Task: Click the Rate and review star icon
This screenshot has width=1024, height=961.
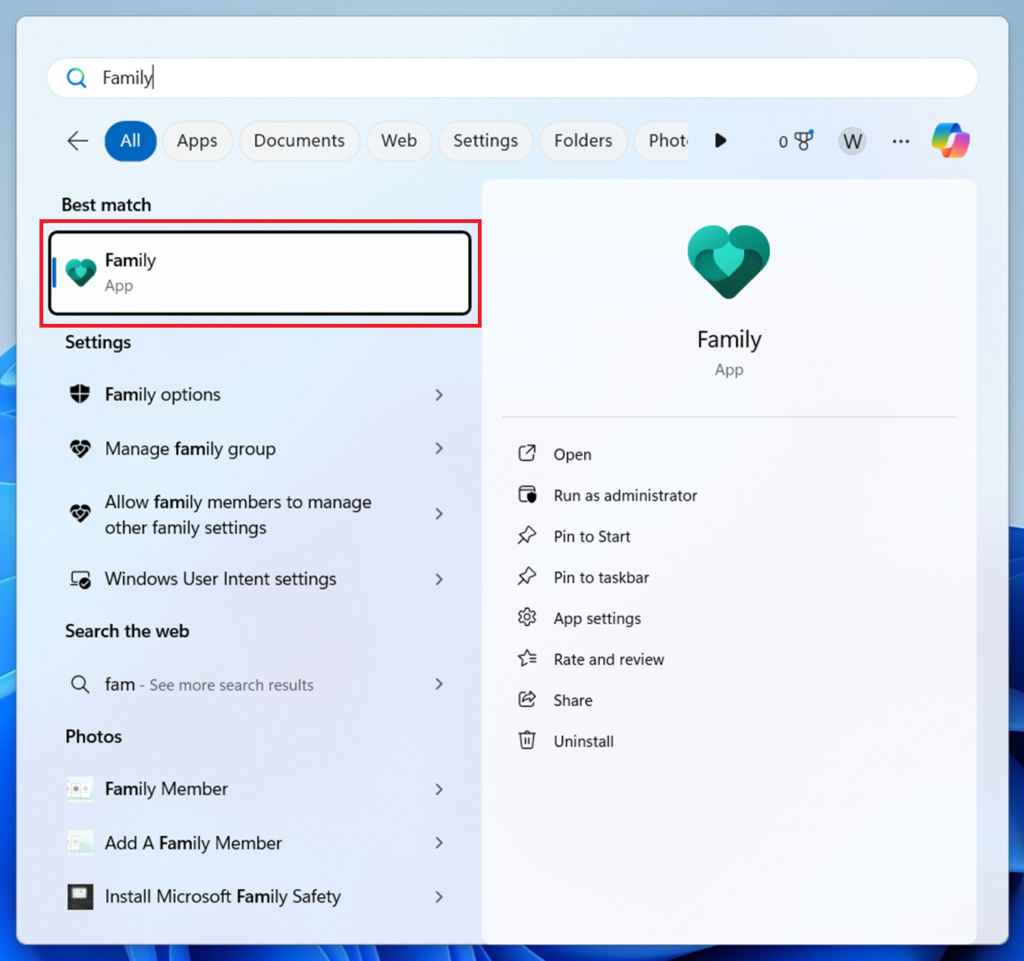Action: pos(527,659)
